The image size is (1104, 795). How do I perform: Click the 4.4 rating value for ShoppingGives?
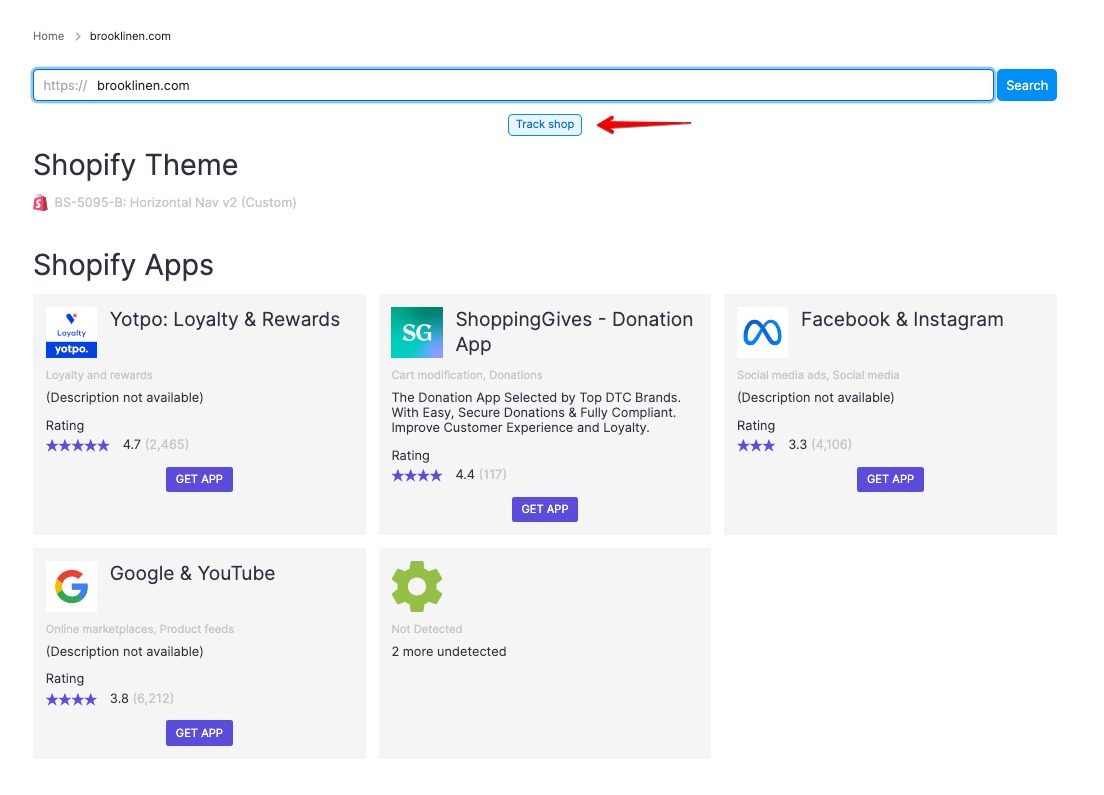464,475
